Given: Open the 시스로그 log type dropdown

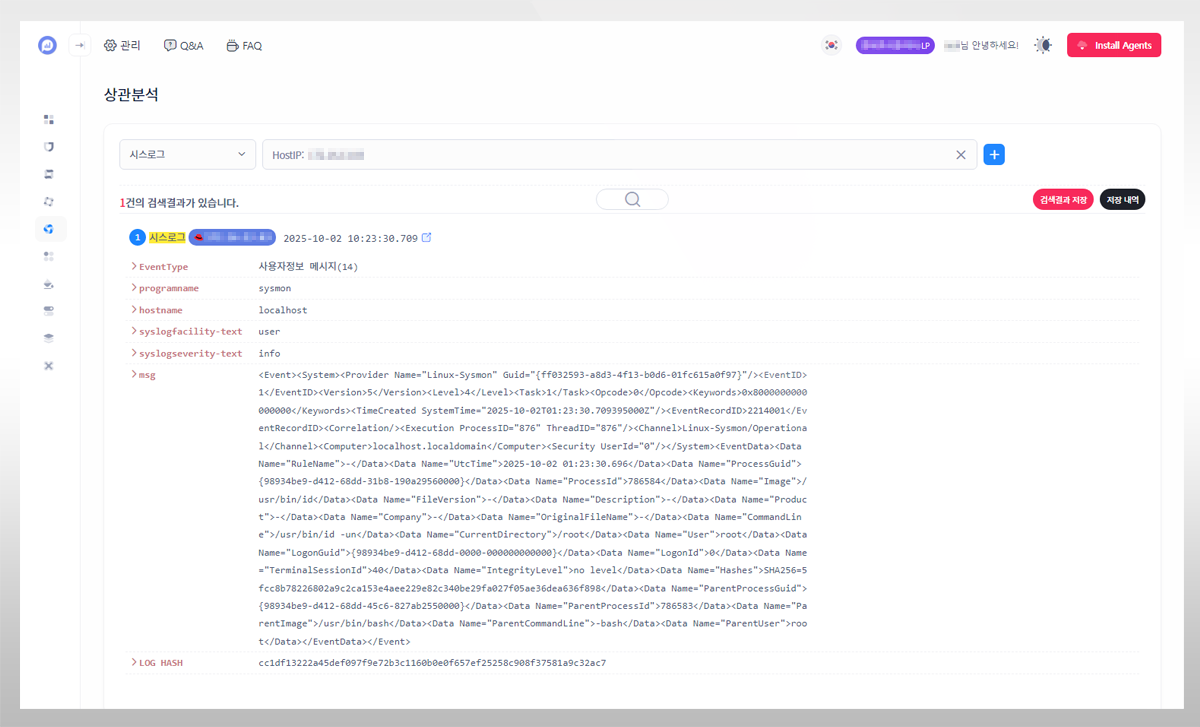Looking at the screenshot, I should point(187,155).
